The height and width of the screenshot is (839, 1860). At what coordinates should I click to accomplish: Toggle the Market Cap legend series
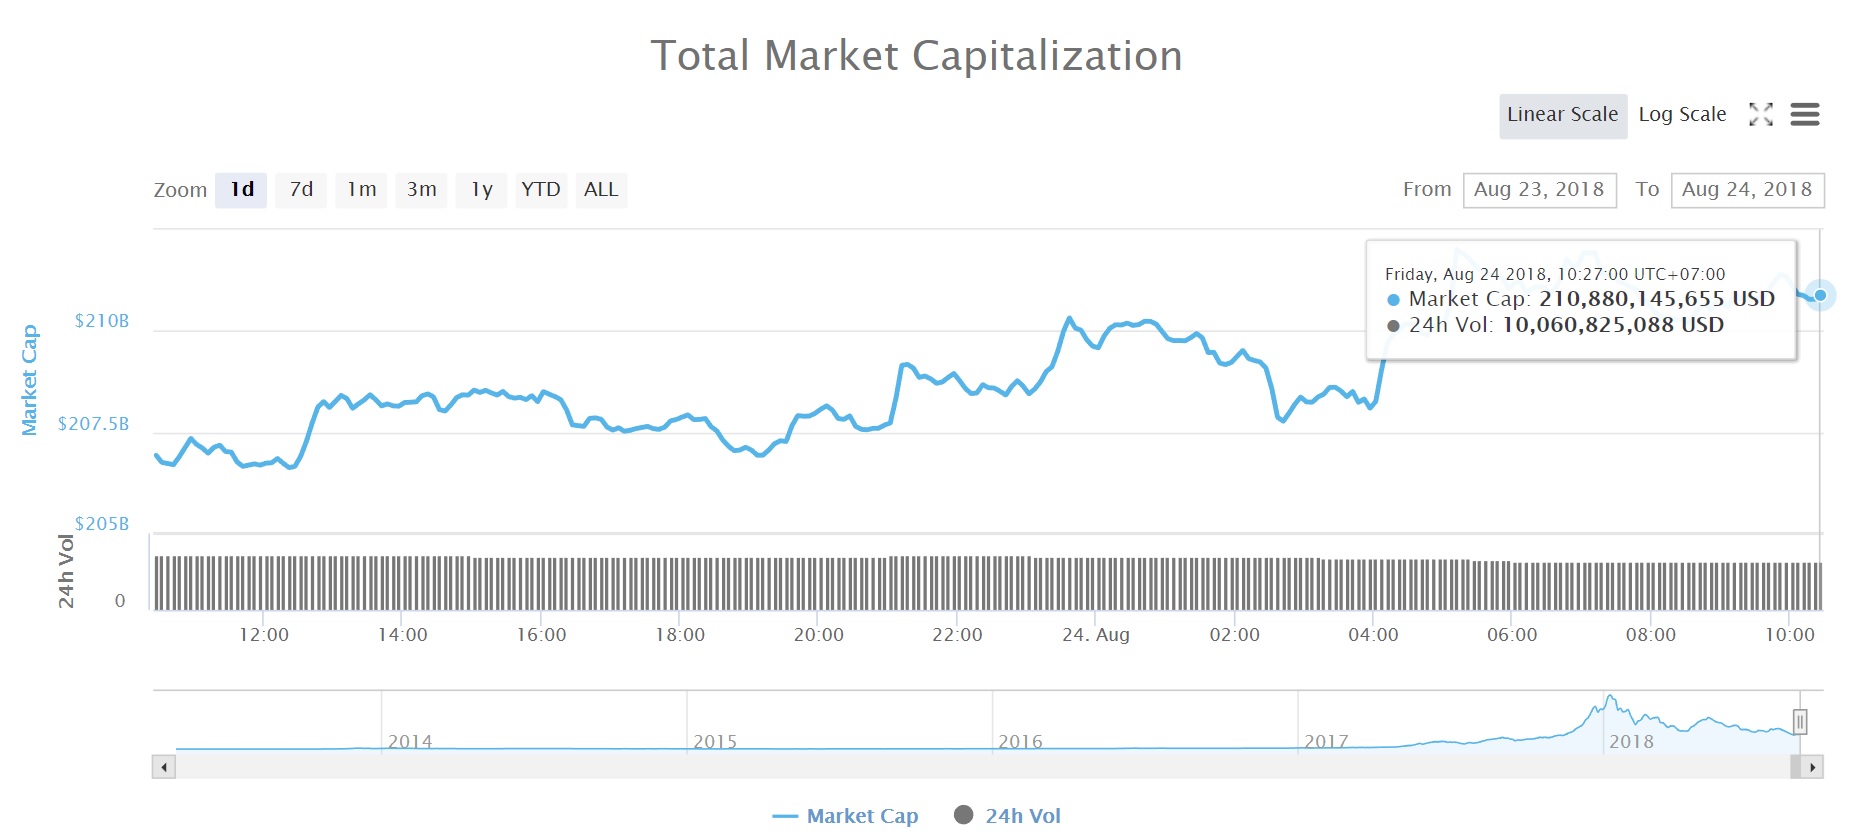click(846, 816)
